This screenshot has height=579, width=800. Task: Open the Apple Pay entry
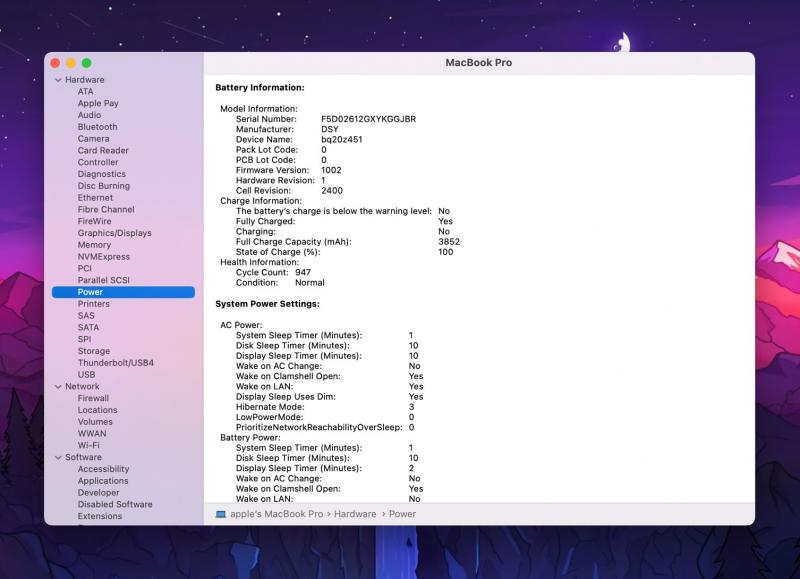click(98, 103)
